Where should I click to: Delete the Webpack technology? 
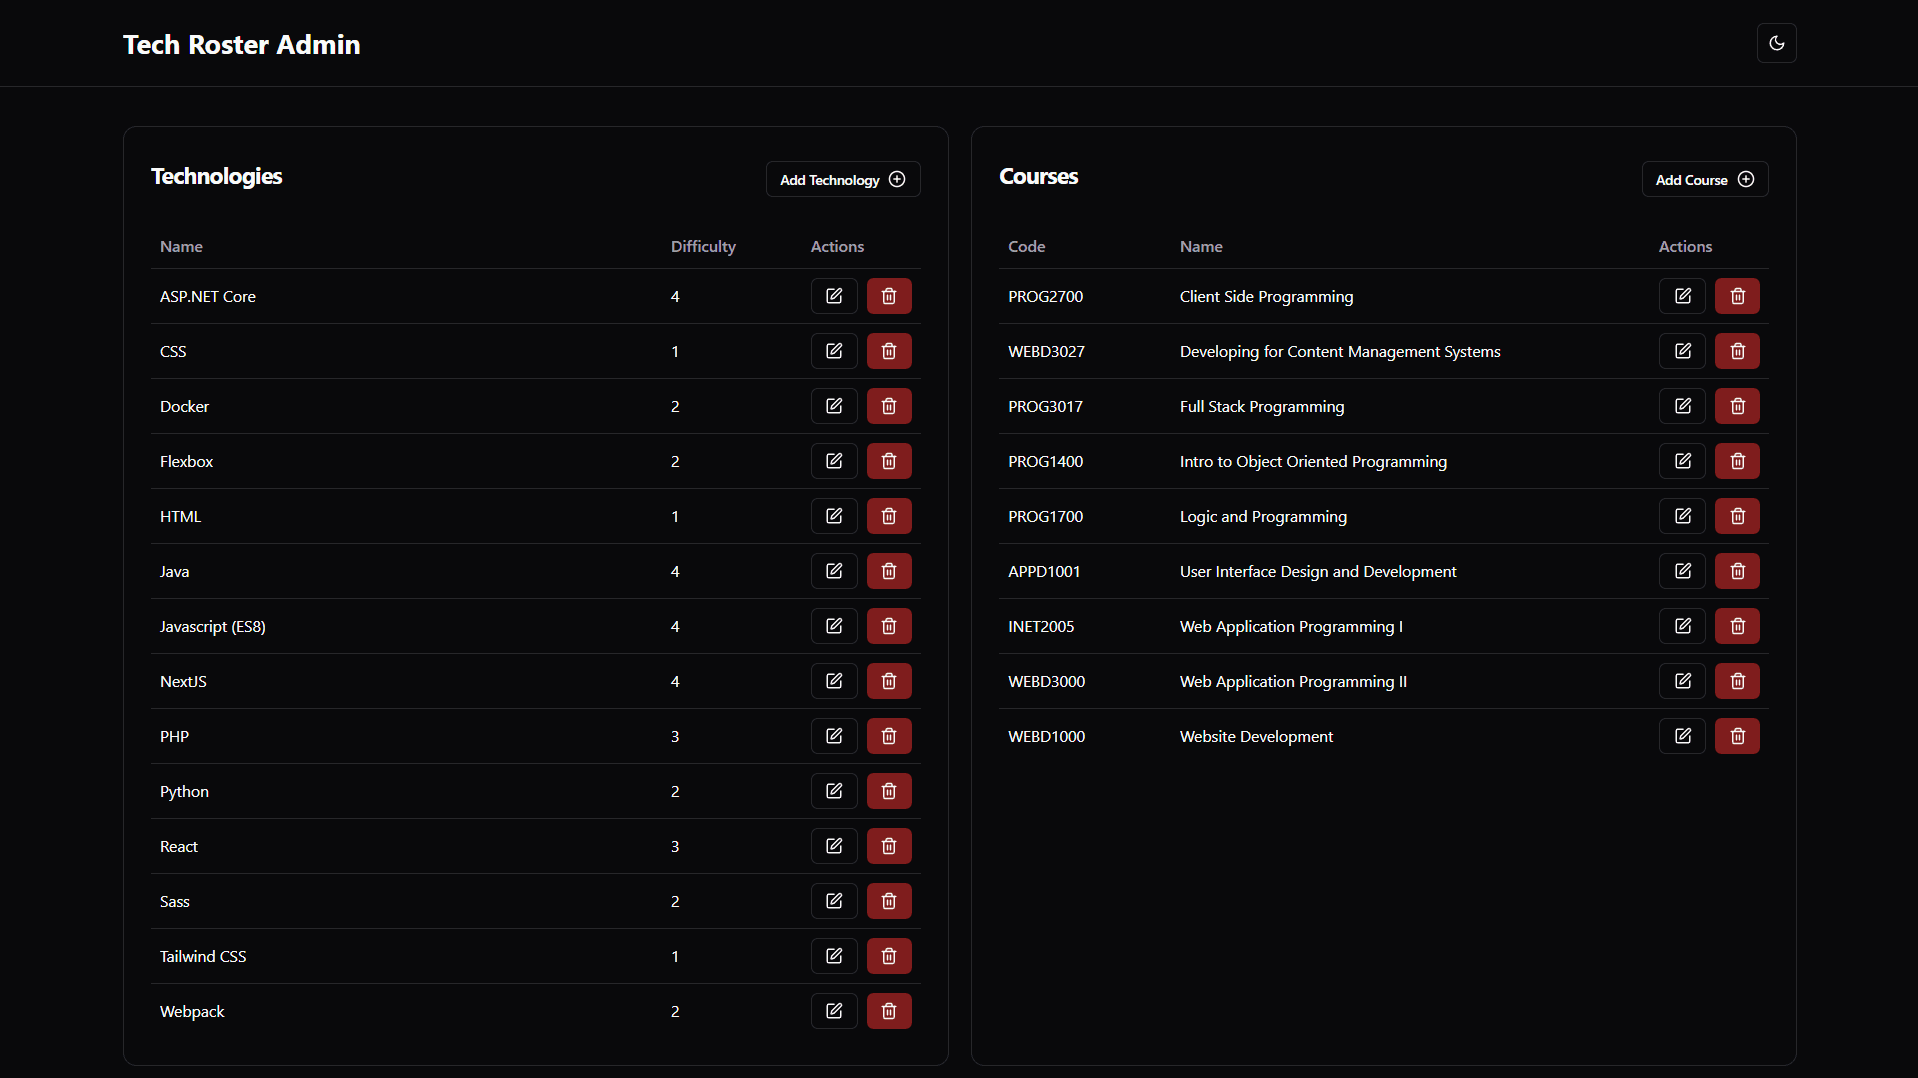[889, 1011]
